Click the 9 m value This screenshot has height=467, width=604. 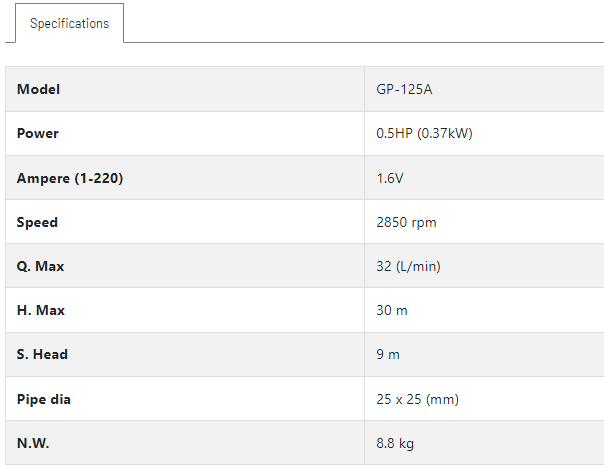[x=388, y=354]
